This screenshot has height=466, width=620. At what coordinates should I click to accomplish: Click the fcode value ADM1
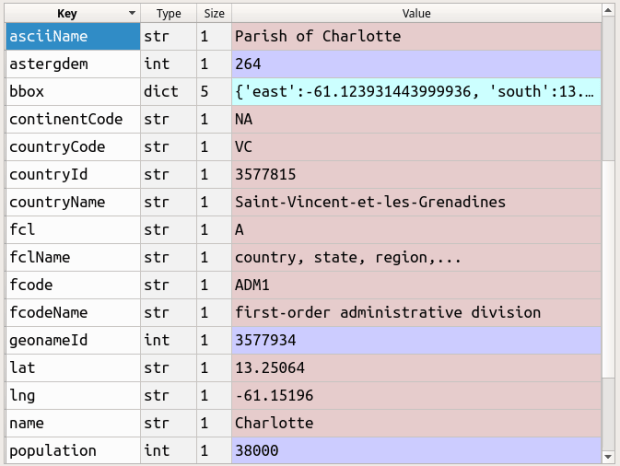416,285
